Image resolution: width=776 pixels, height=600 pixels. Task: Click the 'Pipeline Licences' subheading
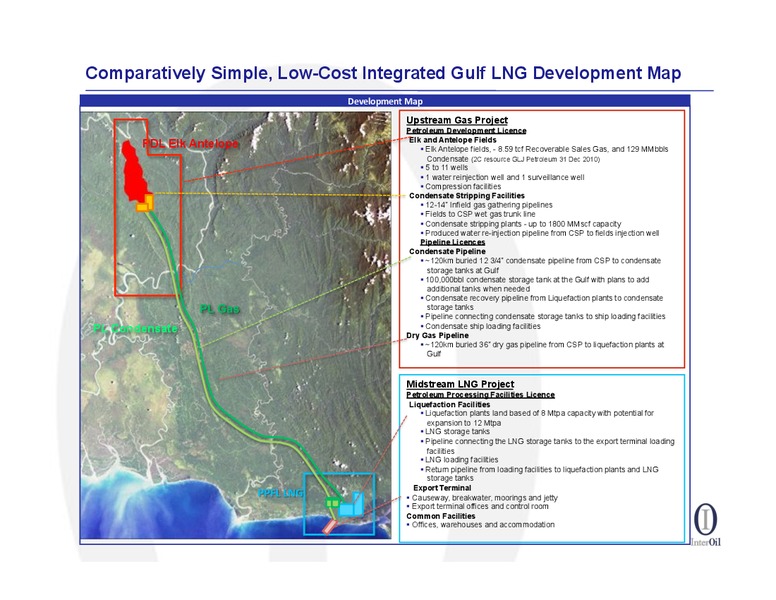(452, 242)
